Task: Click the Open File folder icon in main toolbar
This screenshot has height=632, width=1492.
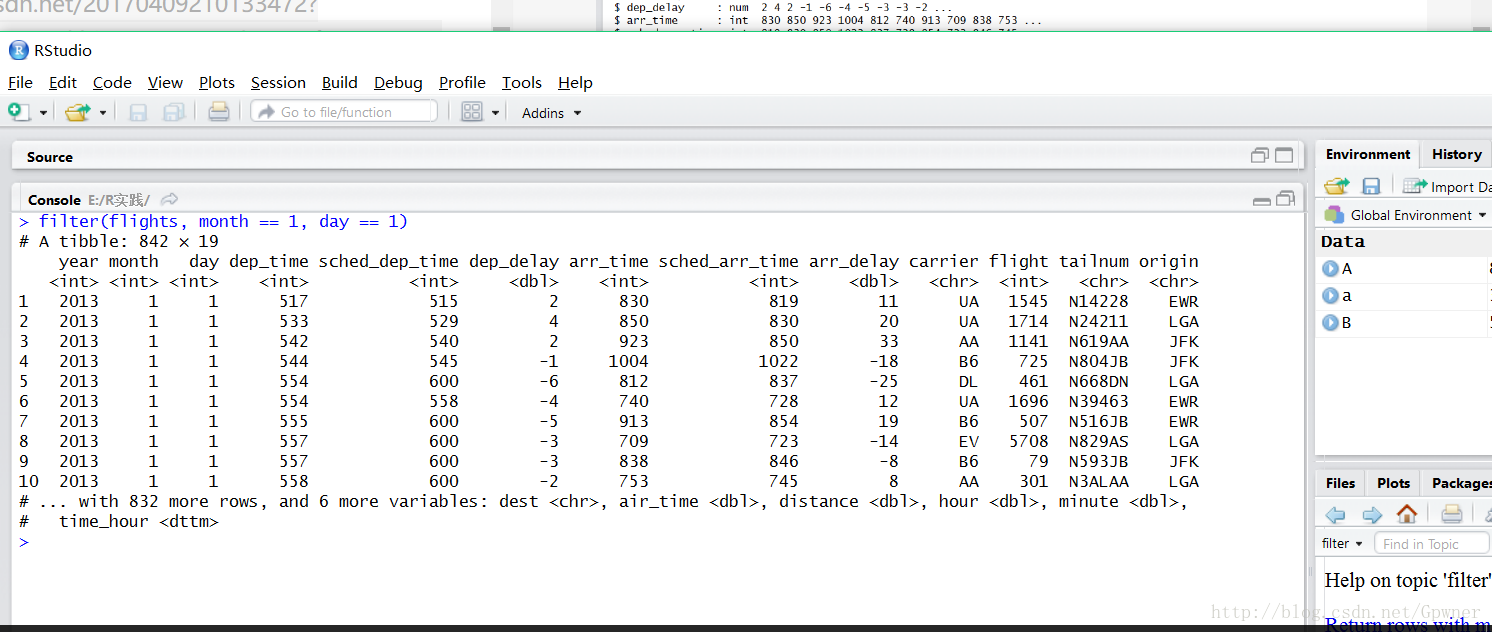Action: [x=77, y=112]
